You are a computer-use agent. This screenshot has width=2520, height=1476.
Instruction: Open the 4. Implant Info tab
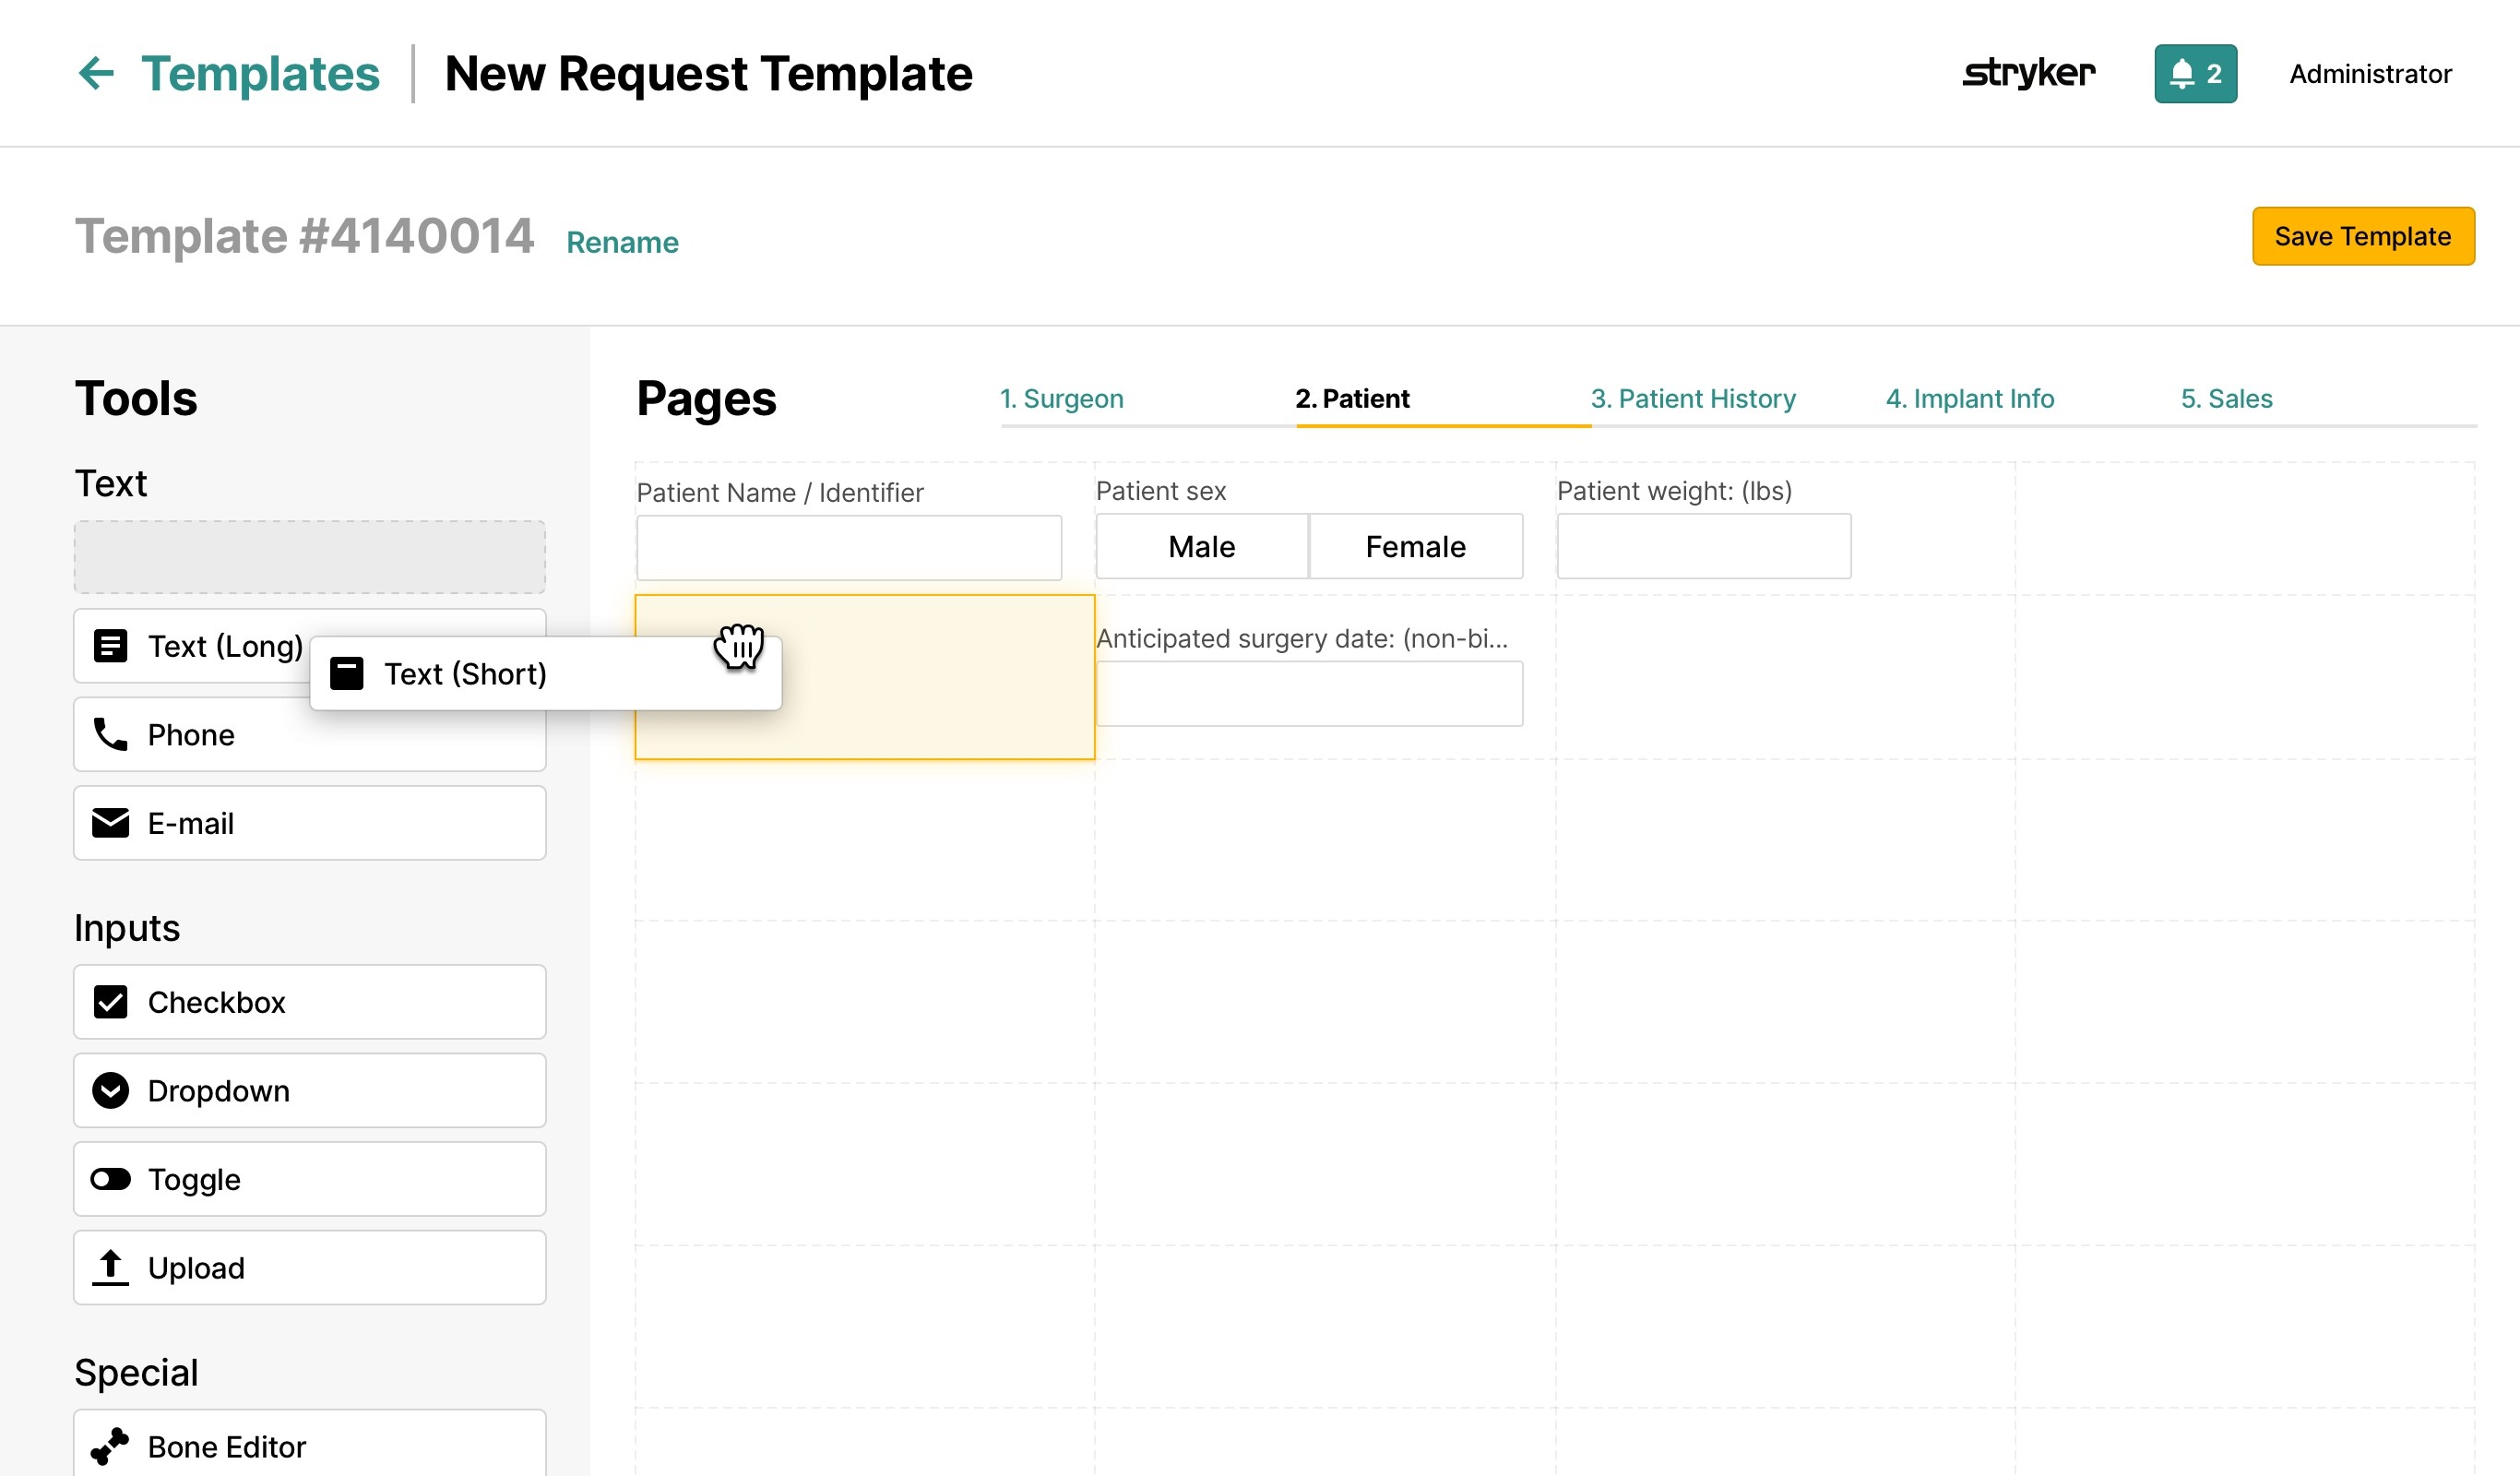coord(1969,398)
